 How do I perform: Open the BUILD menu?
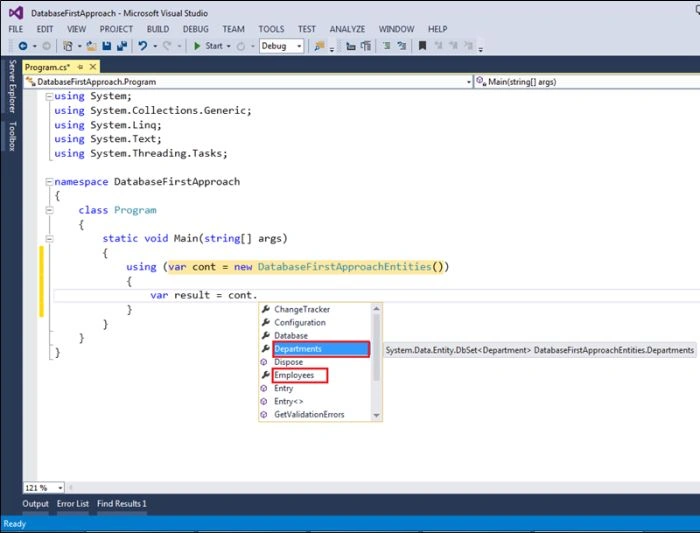click(158, 29)
